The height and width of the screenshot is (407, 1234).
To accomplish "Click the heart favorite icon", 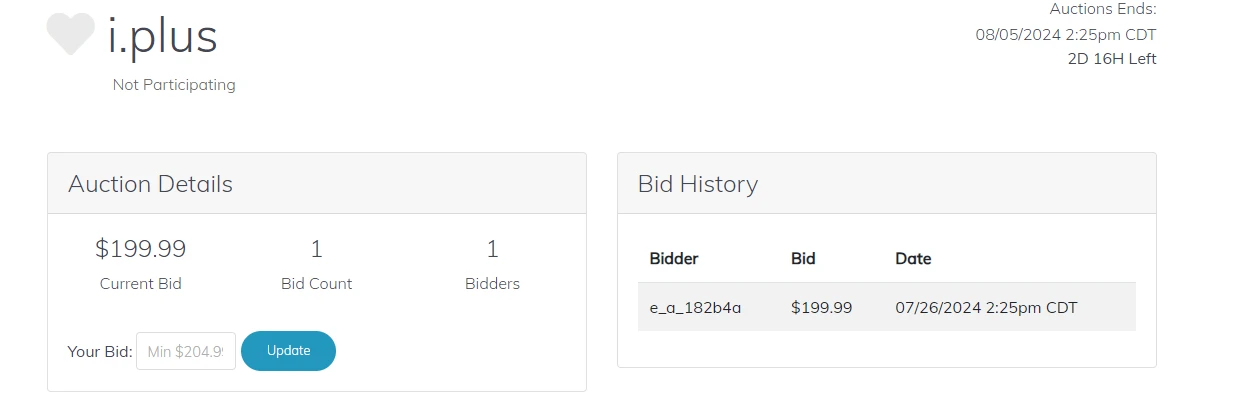I will pos(70,35).
